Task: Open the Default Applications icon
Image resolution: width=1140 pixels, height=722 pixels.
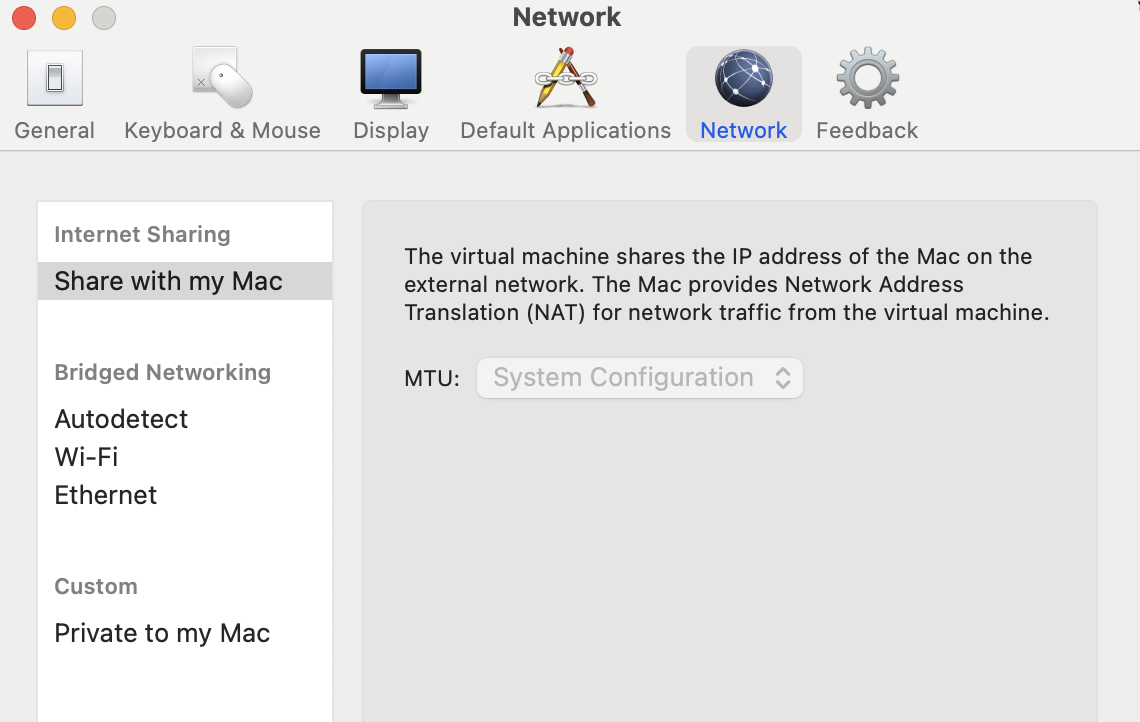Action: tap(566, 78)
